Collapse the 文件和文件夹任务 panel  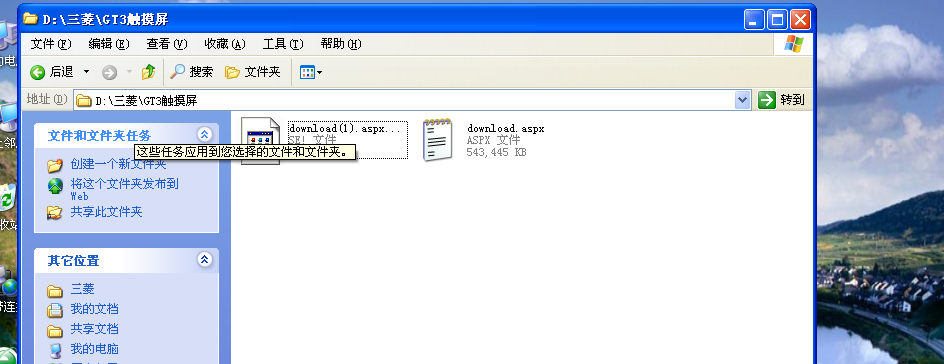tap(204, 134)
